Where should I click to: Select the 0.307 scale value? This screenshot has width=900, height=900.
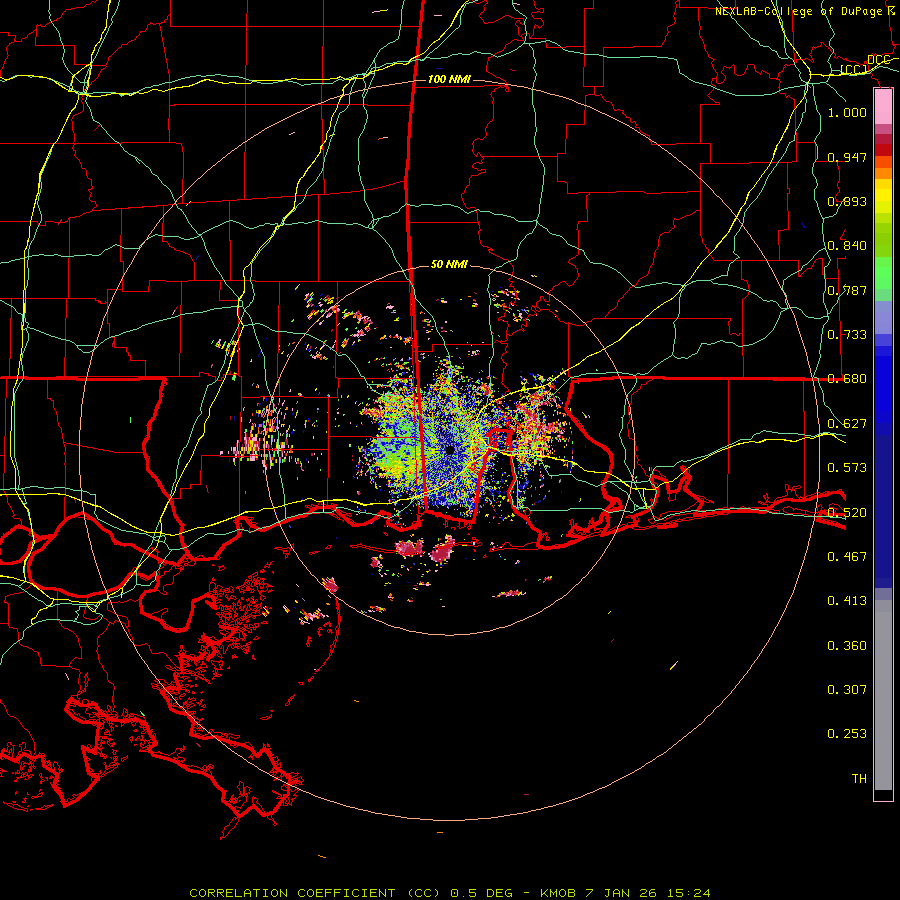click(x=847, y=690)
